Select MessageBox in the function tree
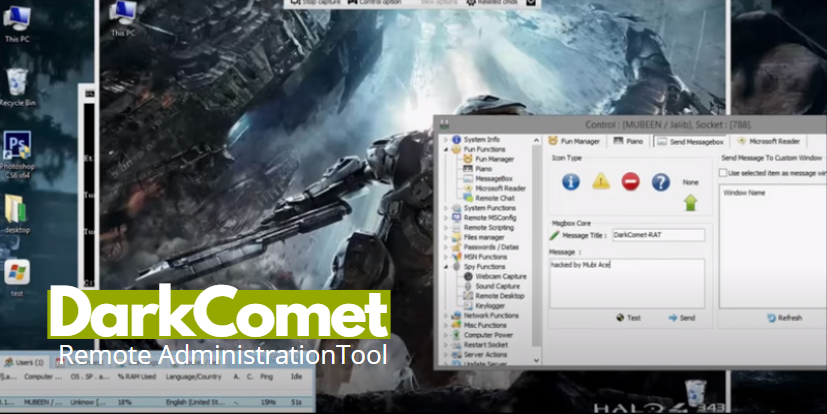This screenshot has height=414, width=827. pyautogui.click(x=494, y=179)
